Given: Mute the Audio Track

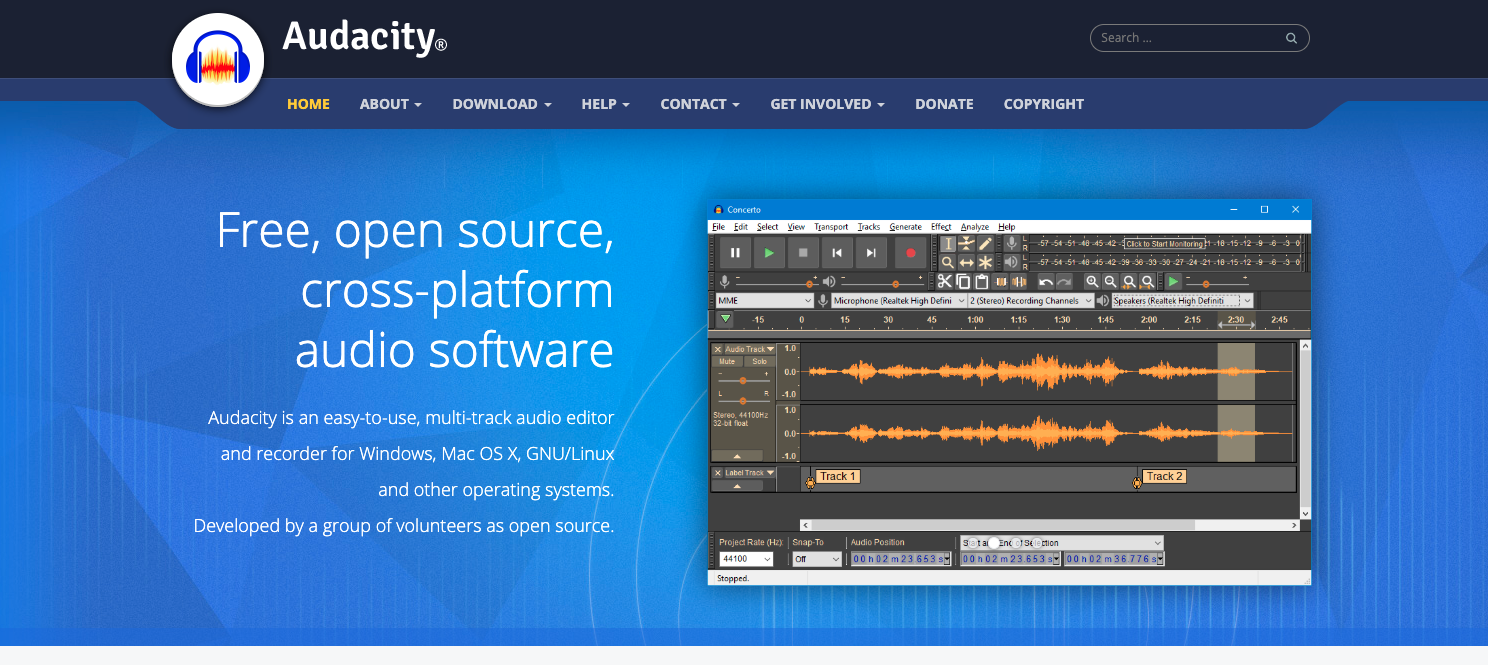Looking at the screenshot, I should (x=727, y=361).
